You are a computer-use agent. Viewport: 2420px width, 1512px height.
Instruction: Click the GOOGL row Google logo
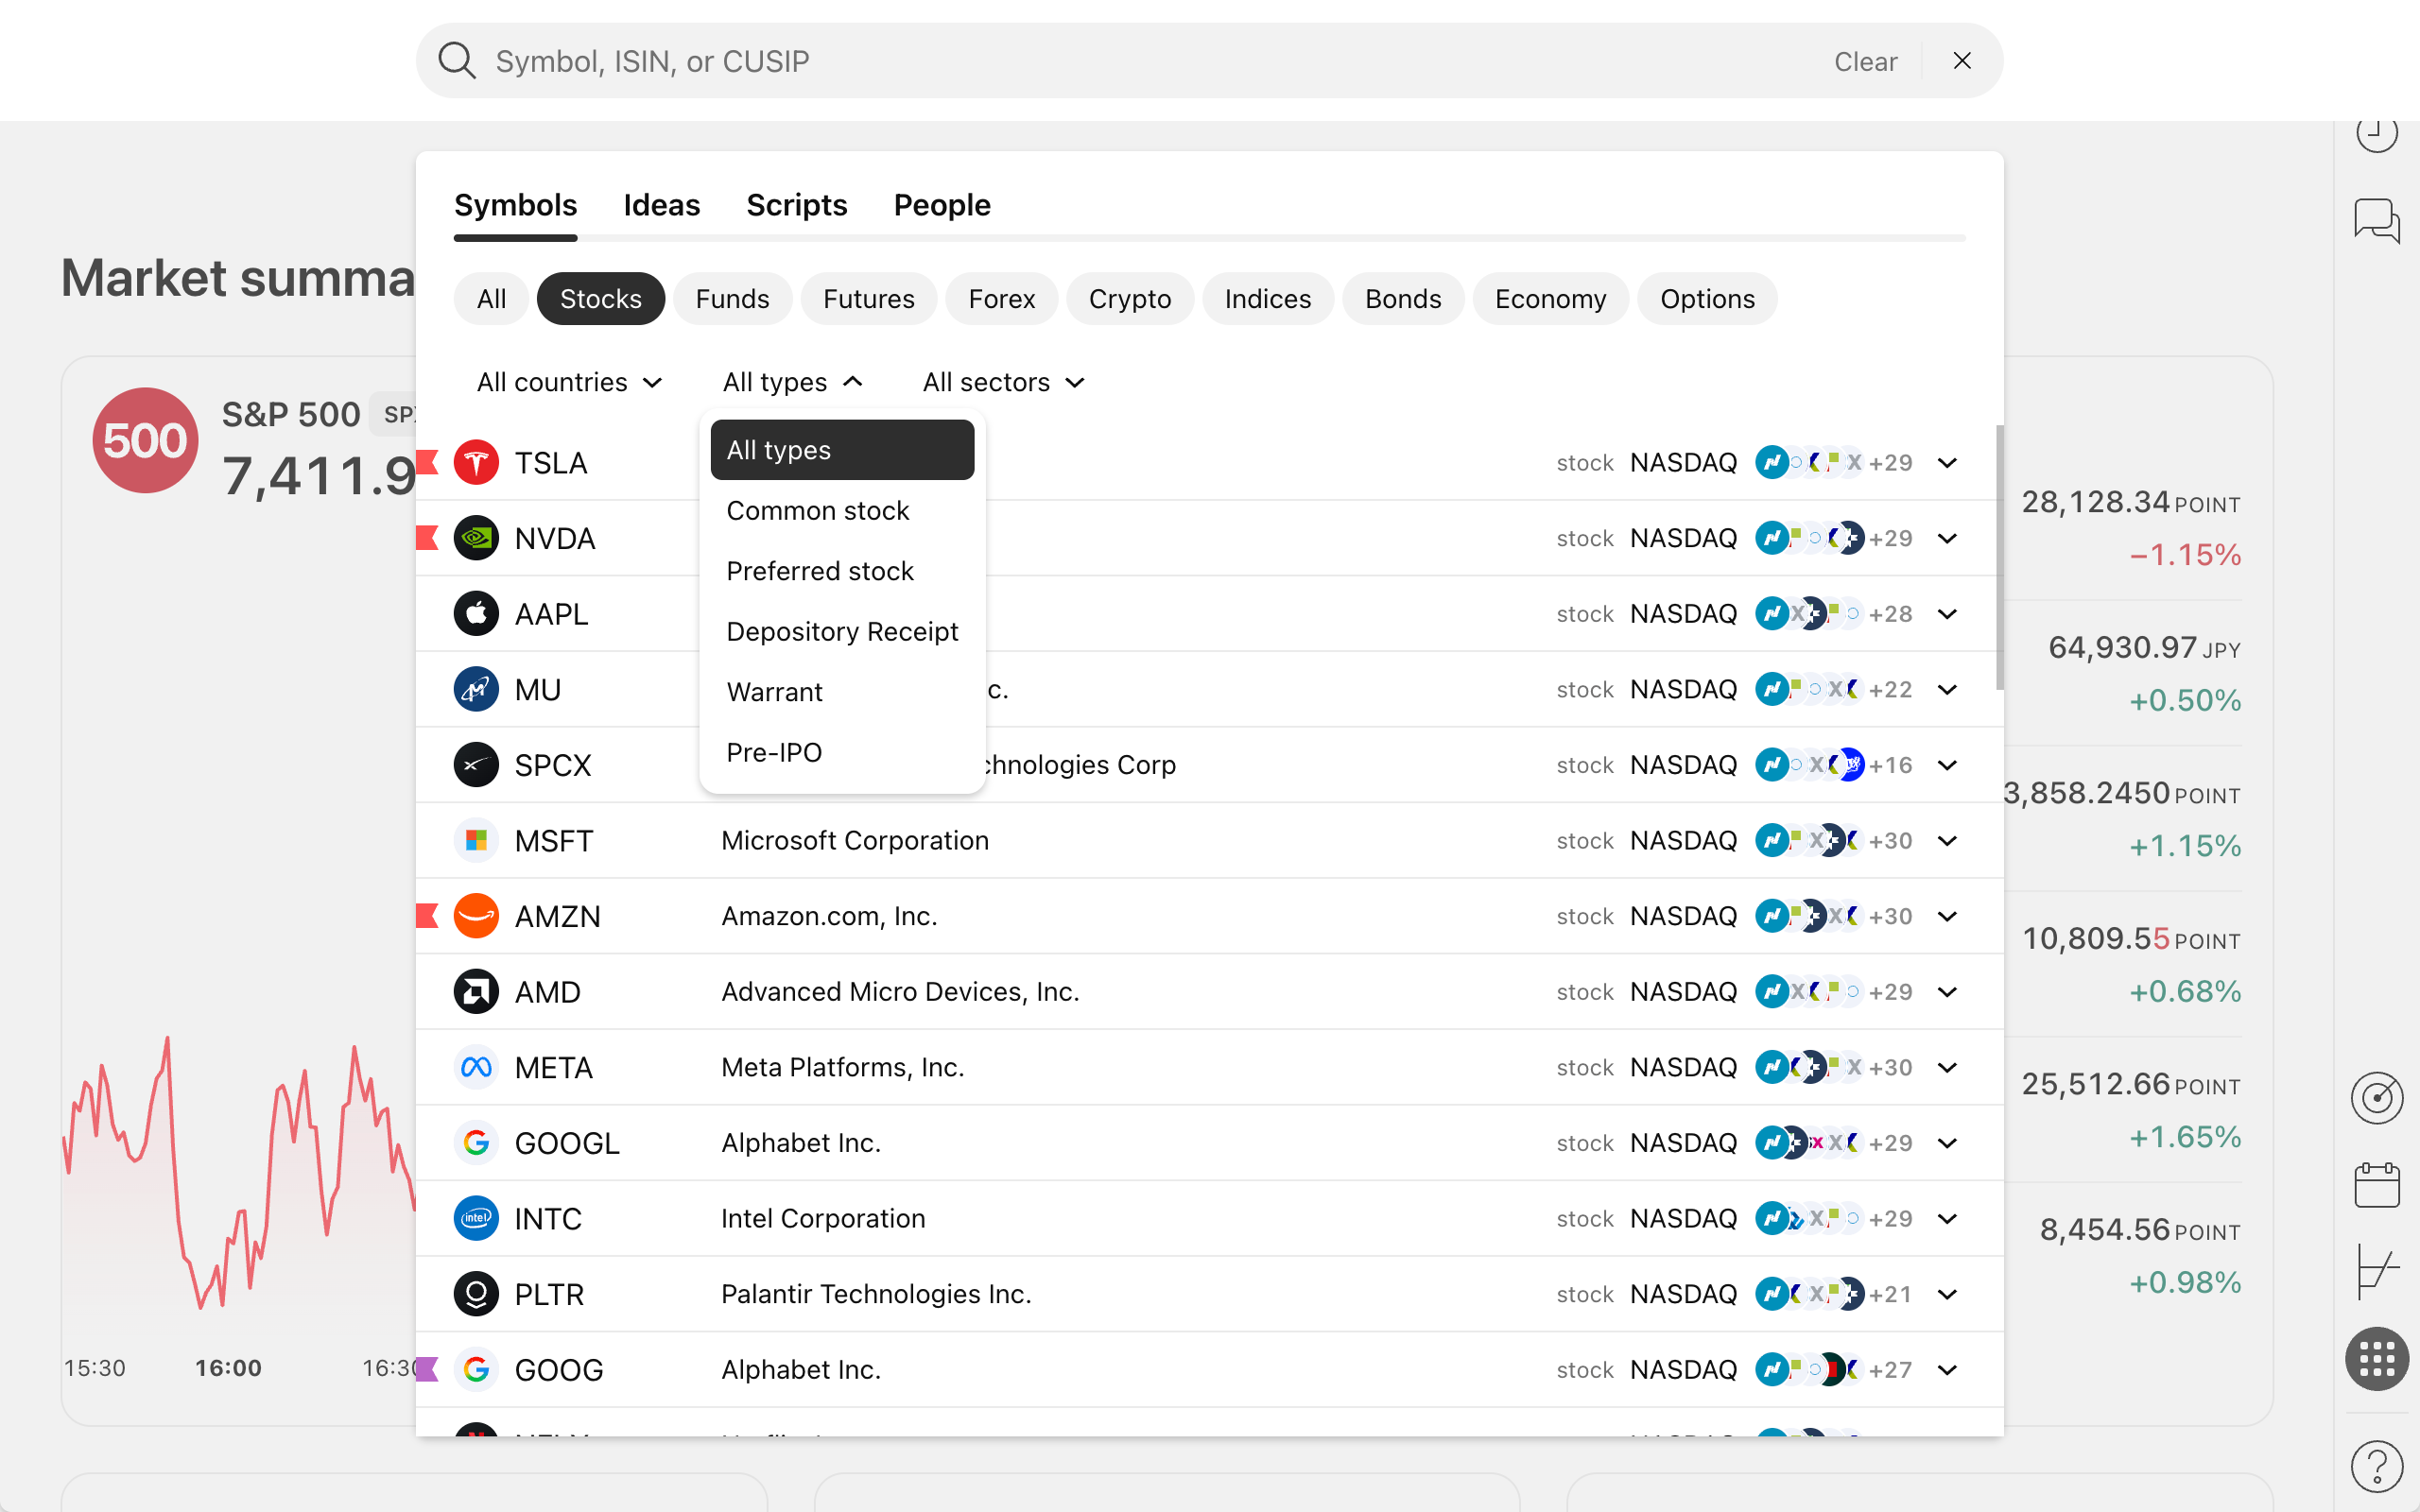point(476,1143)
